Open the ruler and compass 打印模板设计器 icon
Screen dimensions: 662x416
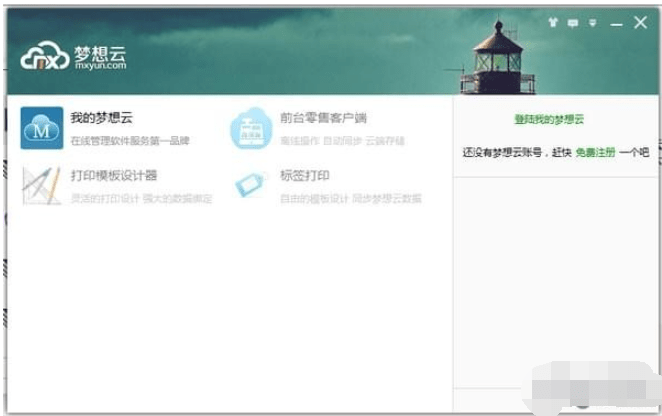click(41, 186)
